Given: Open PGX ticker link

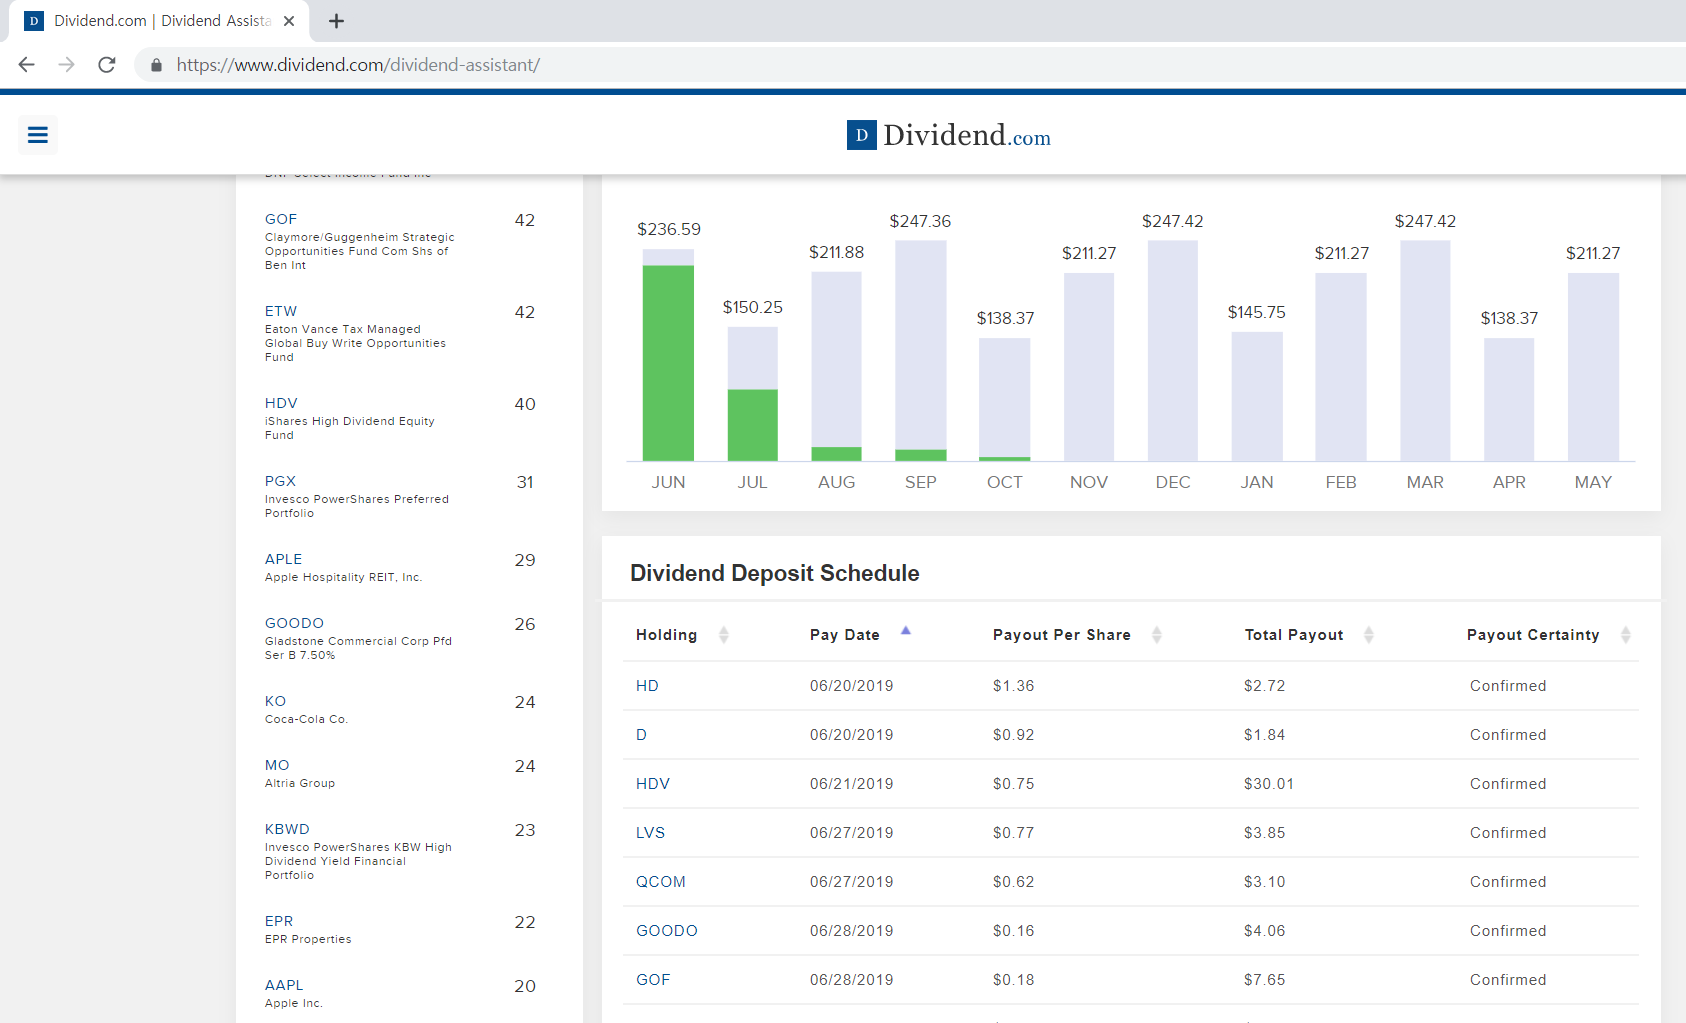Looking at the screenshot, I should point(280,481).
